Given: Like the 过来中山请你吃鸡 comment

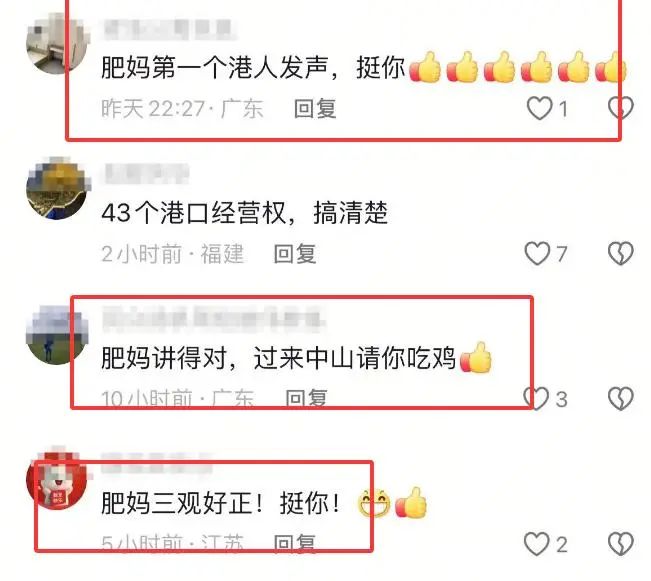Looking at the screenshot, I should pos(536,399).
